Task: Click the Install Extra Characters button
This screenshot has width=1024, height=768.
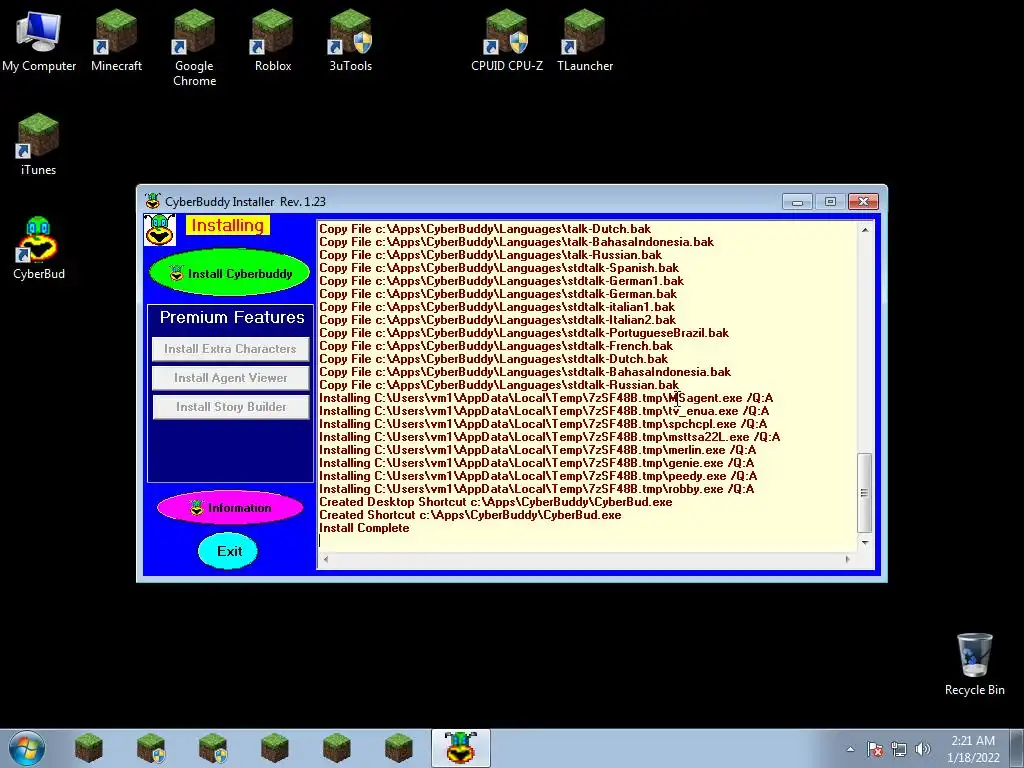Action: (230, 349)
